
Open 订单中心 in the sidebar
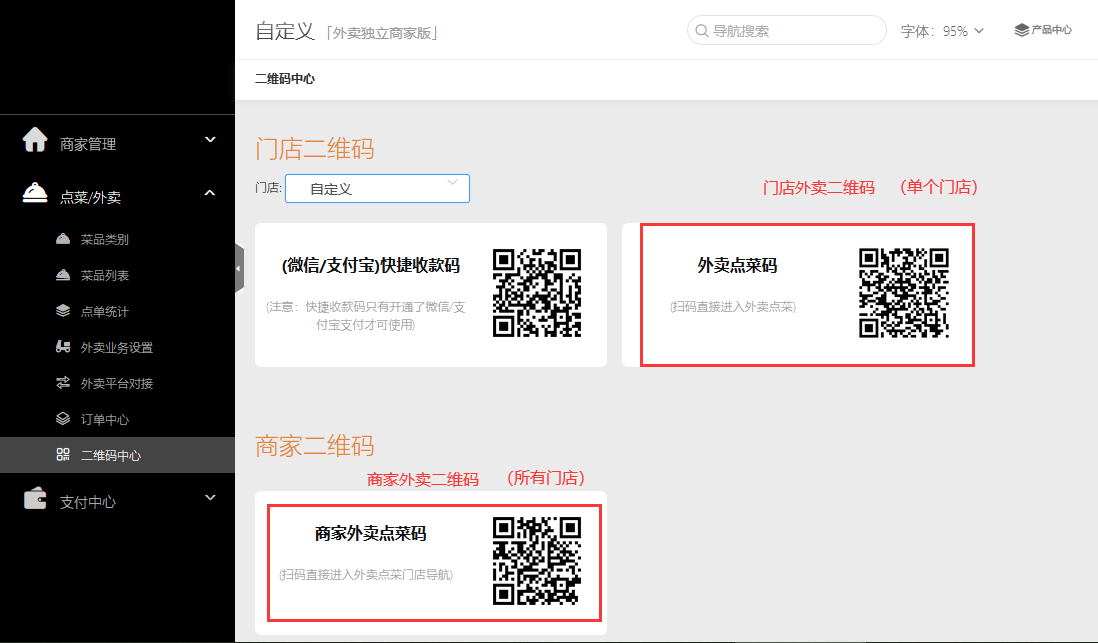[x=105, y=419]
